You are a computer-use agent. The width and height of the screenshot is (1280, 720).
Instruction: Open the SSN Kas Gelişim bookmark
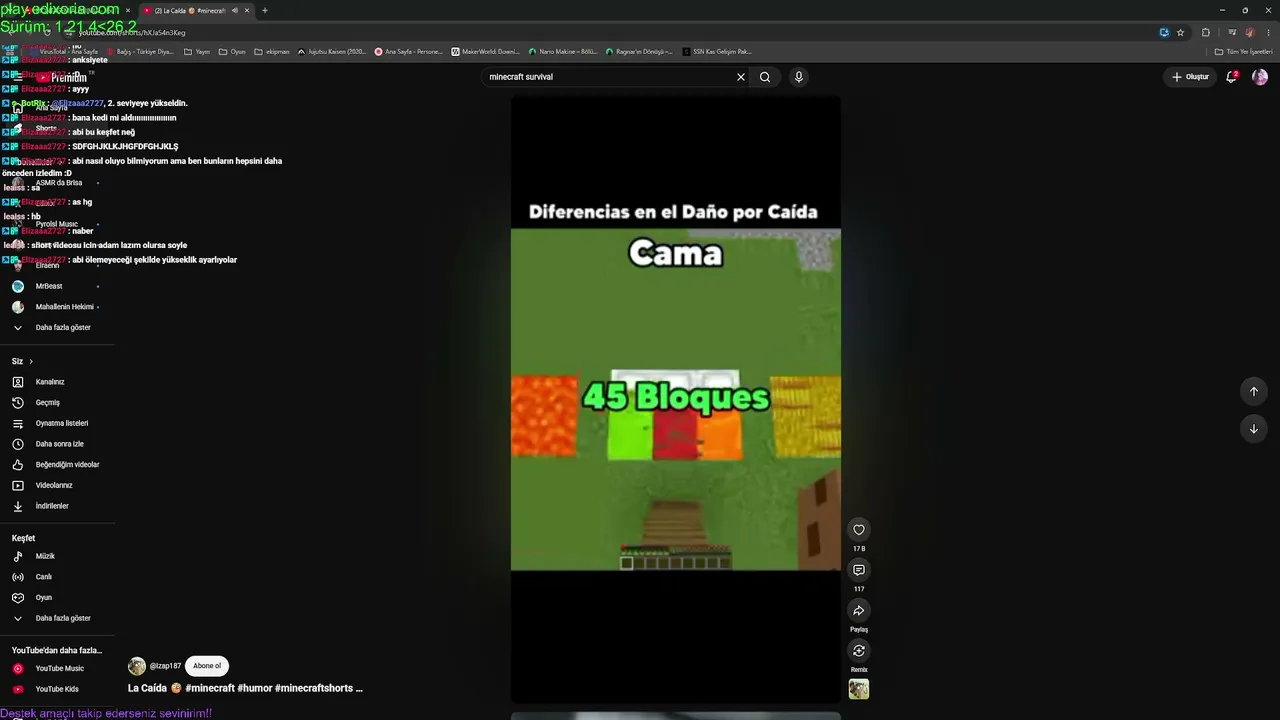pyautogui.click(x=715, y=51)
